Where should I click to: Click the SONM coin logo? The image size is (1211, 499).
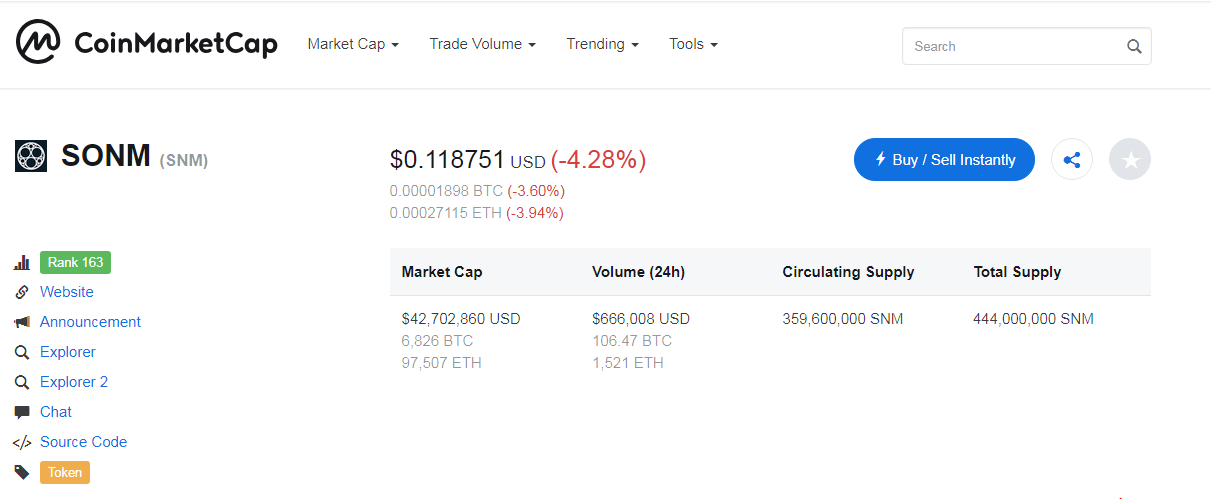click(x=31, y=156)
